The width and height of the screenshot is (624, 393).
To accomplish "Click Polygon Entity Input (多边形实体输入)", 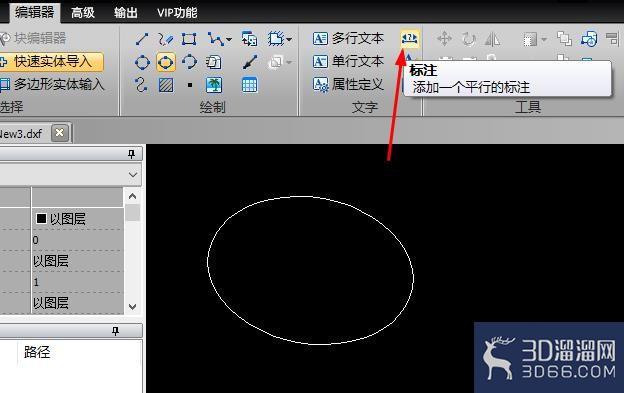I will (x=52, y=84).
